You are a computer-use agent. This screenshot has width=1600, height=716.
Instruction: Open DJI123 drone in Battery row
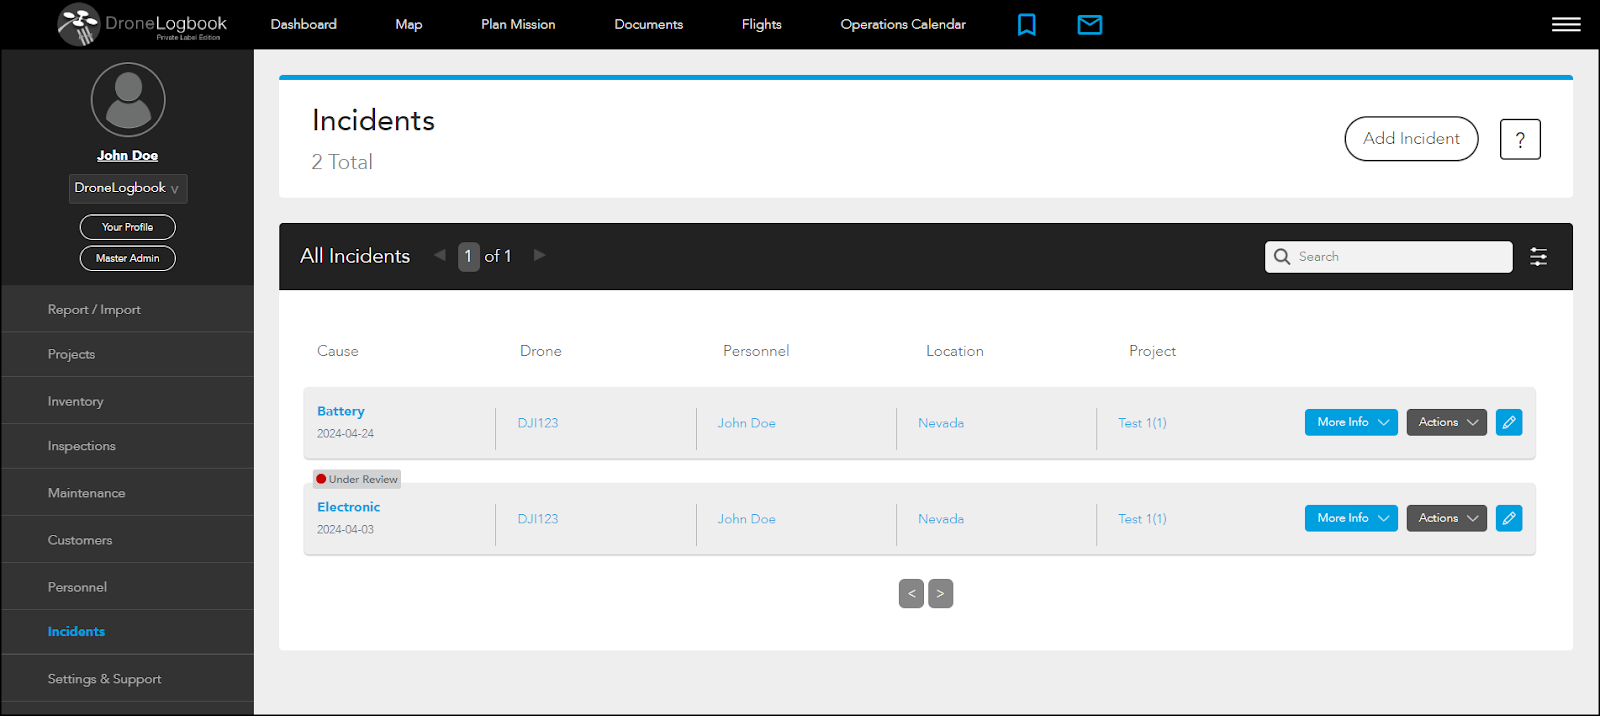point(538,423)
